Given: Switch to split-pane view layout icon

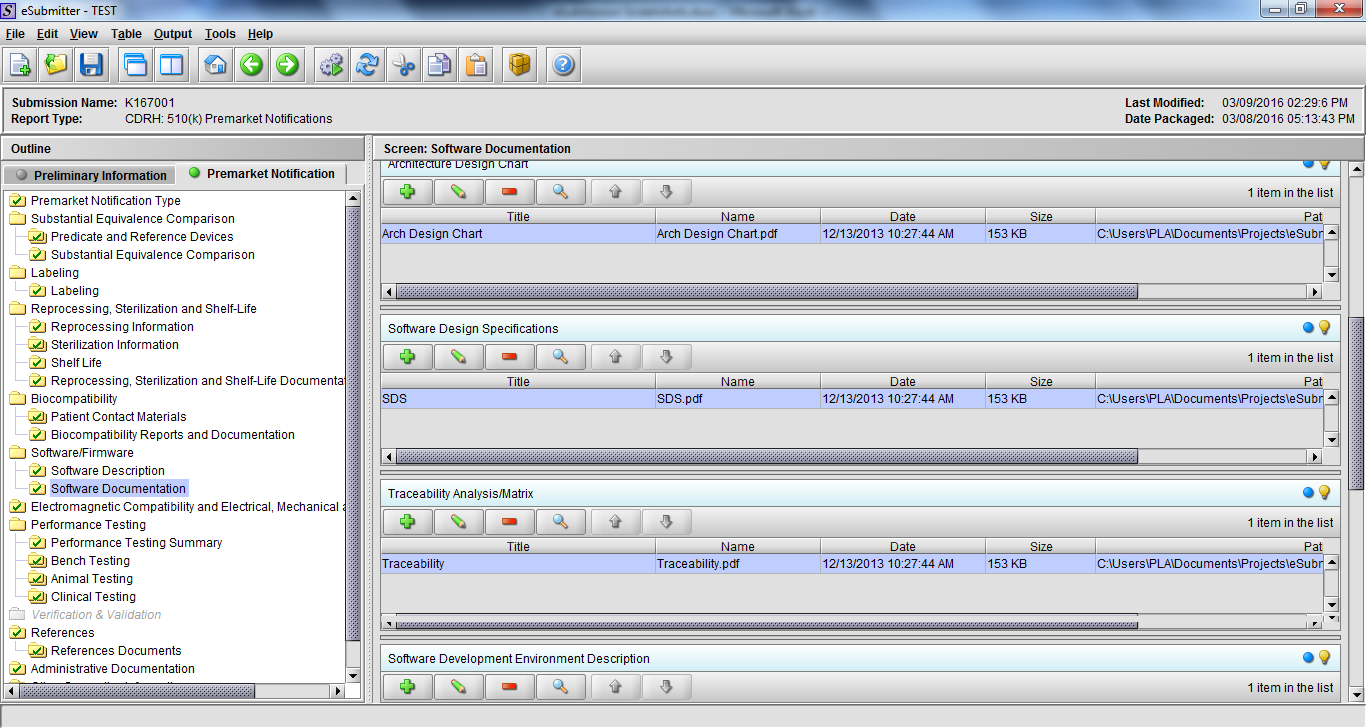Looking at the screenshot, I should click(x=172, y=66).
